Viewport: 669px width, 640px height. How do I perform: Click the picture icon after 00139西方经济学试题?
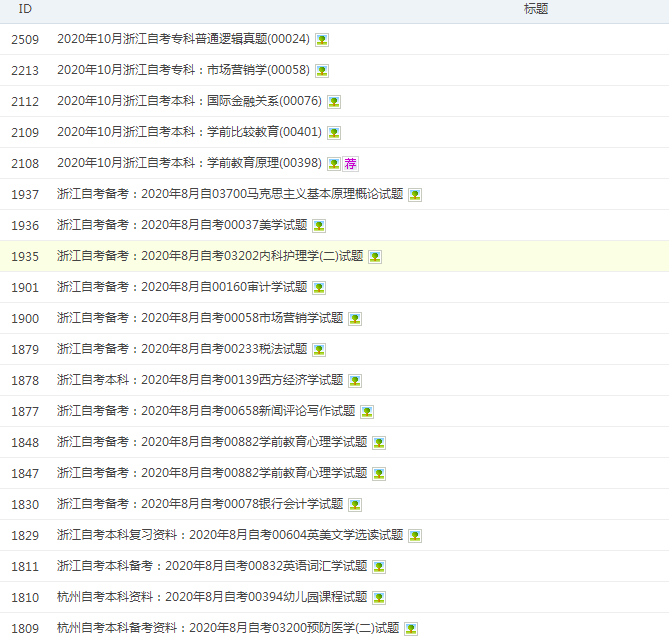(x=355, y=381)
